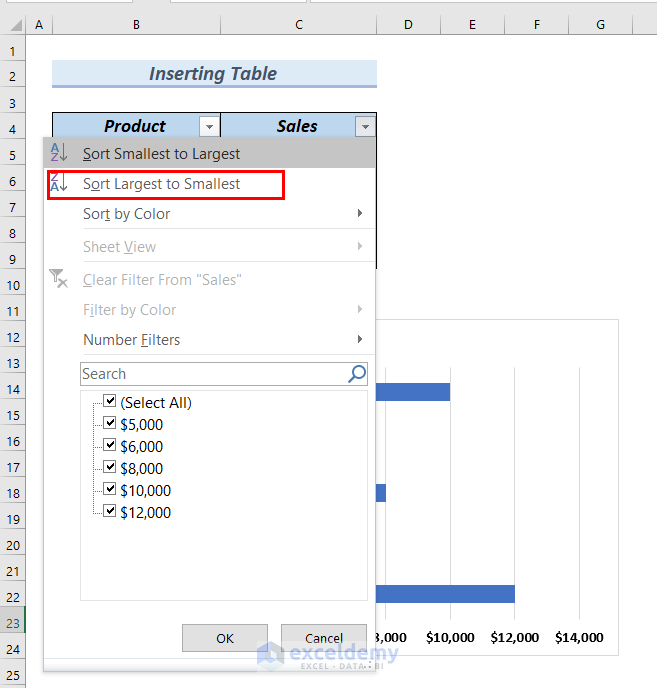657x688 pixels.
Task: Click the select-all corner triangle
Action: [16, 25]
